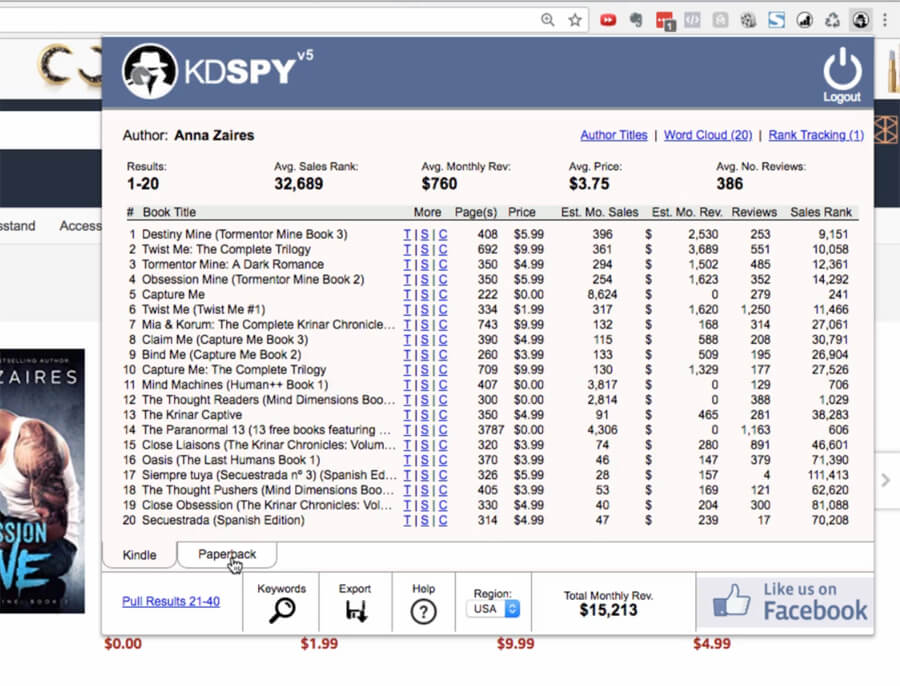Viewport: 900px width, 686px height.
Task: Click Total Monthly Rev. $15,213 value
Action: coord(608,610)
